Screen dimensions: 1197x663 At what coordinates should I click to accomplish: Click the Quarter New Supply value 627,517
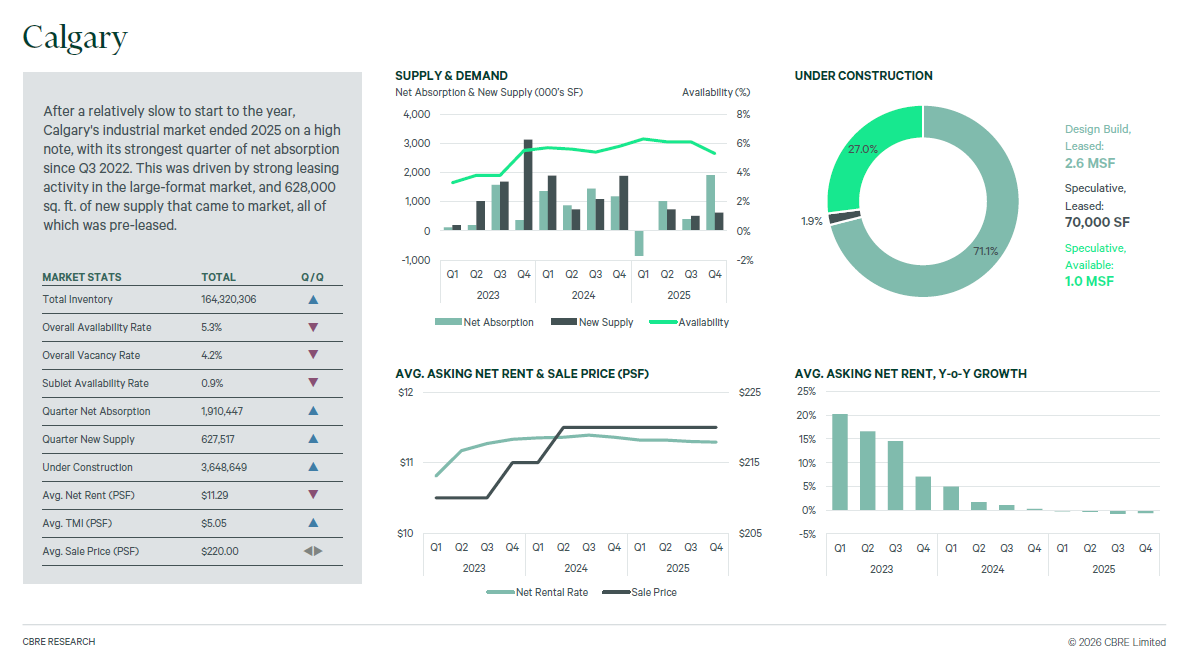(218, 439)
